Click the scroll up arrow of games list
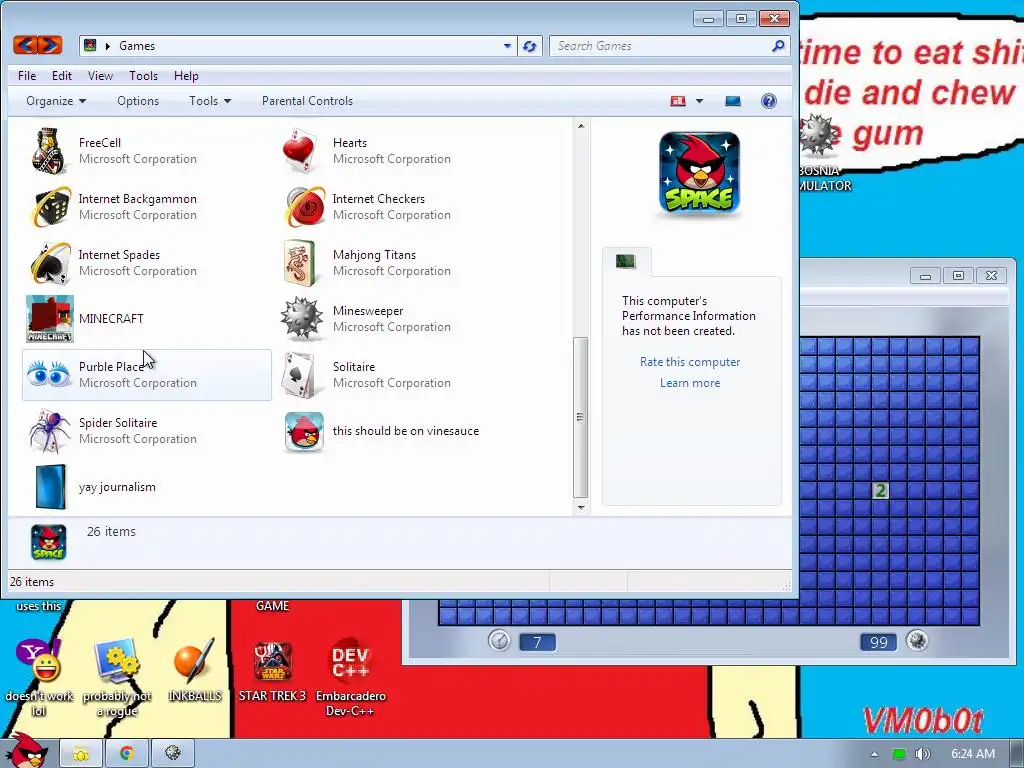This screenshot has height=768, width=1024. point(581,126)
